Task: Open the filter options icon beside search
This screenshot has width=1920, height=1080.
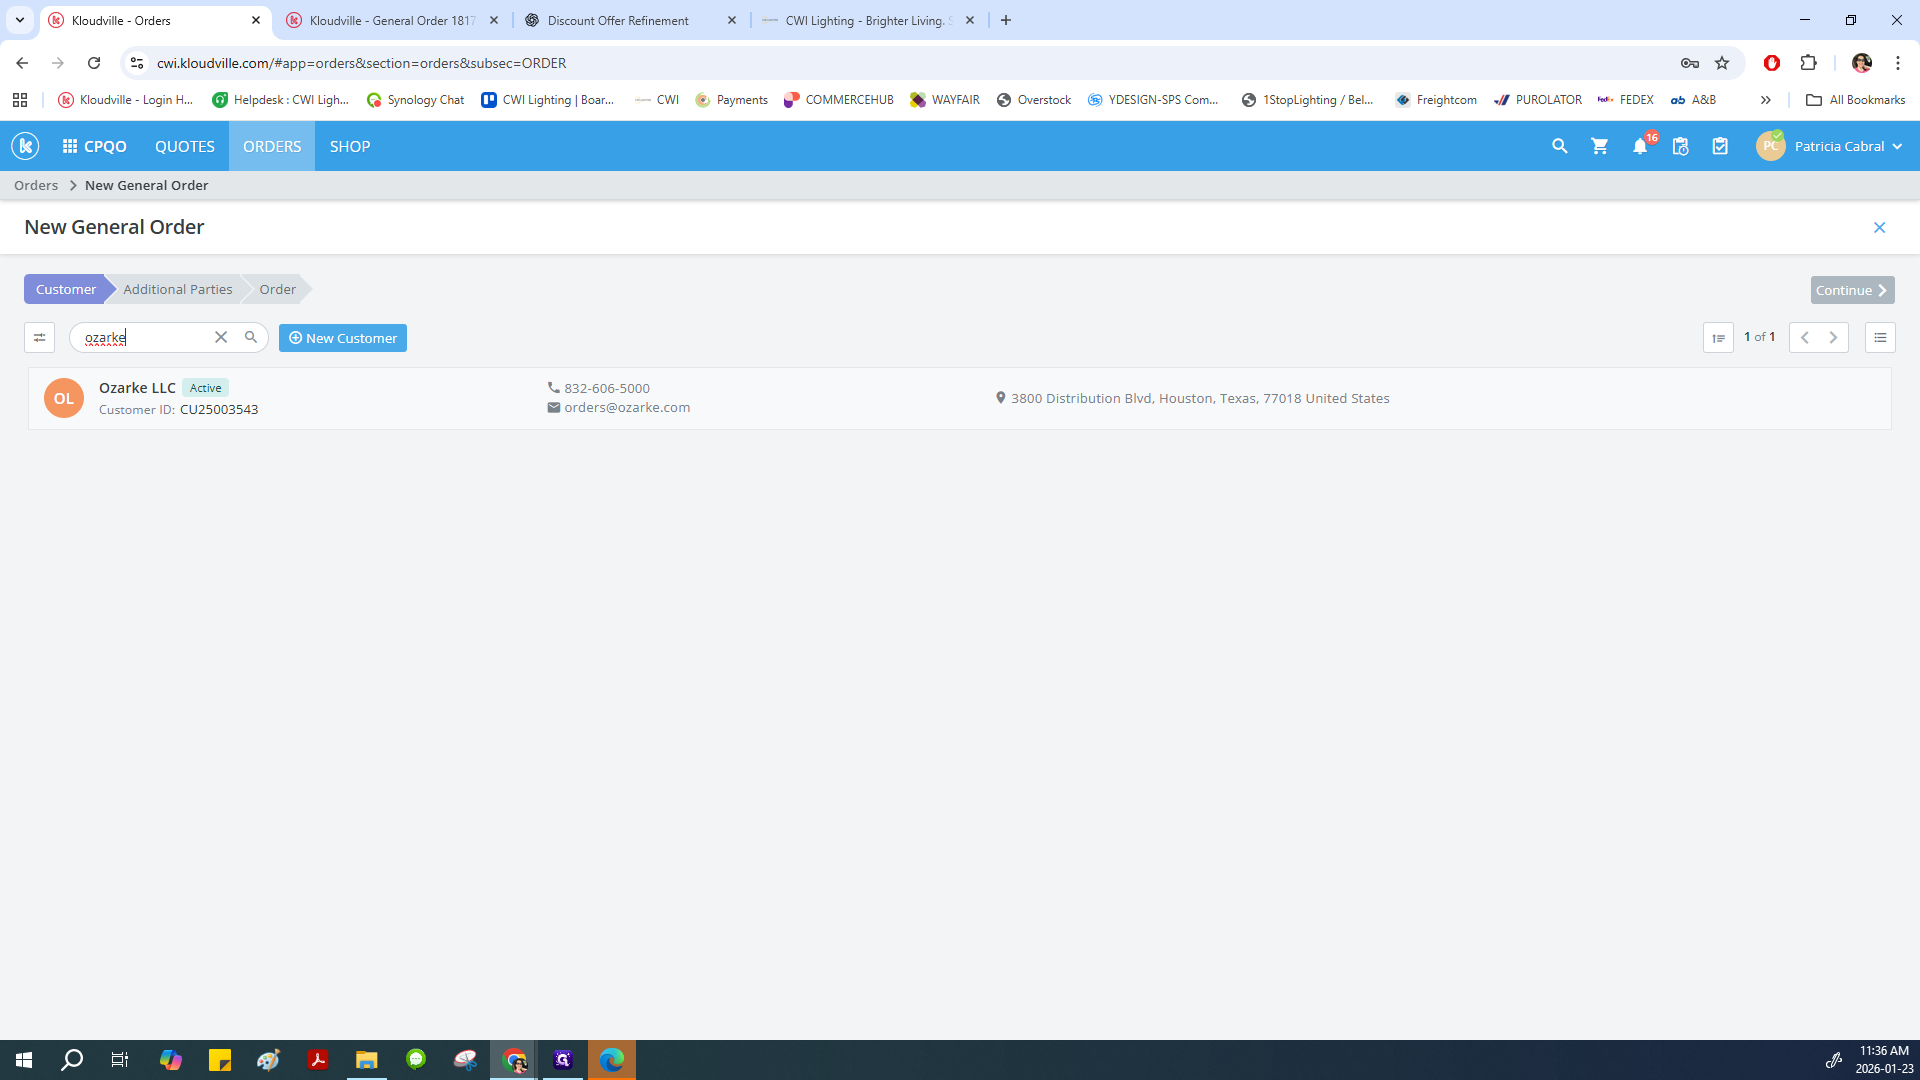Action: coord(39,338)
